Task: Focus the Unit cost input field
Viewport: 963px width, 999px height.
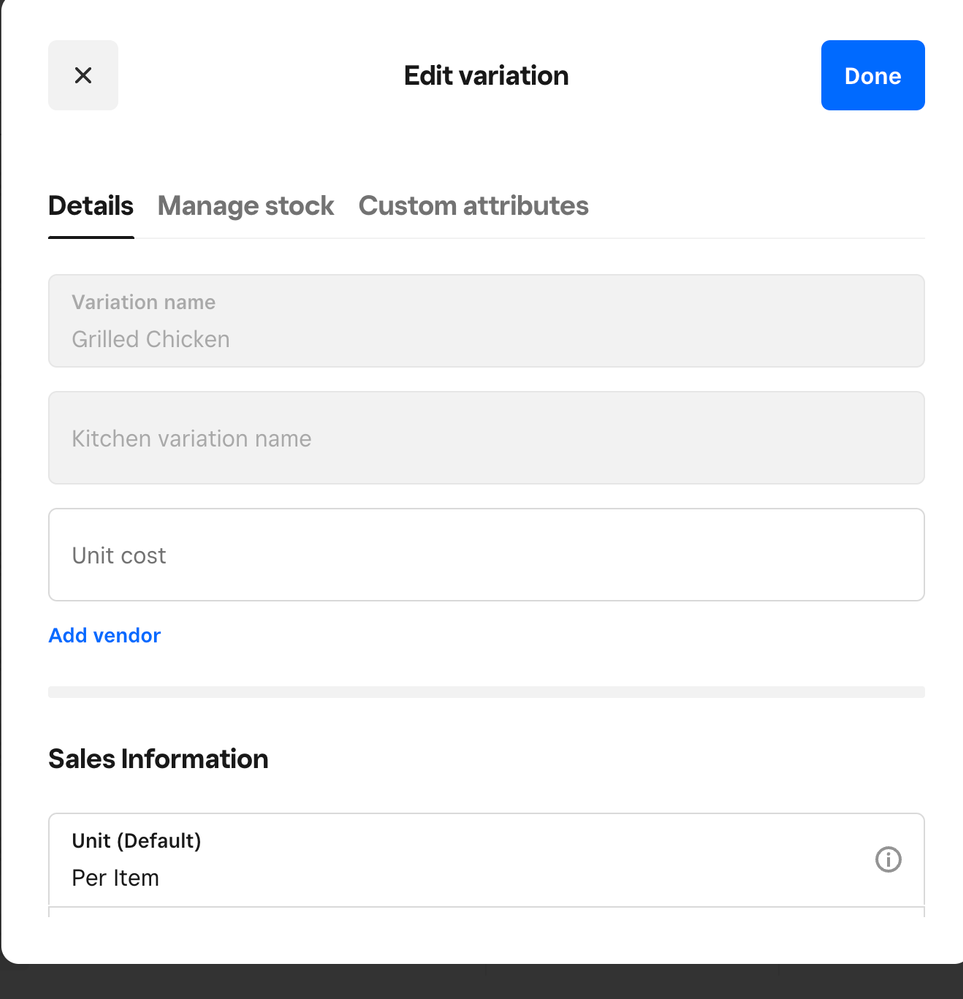Action: point(486,555)
